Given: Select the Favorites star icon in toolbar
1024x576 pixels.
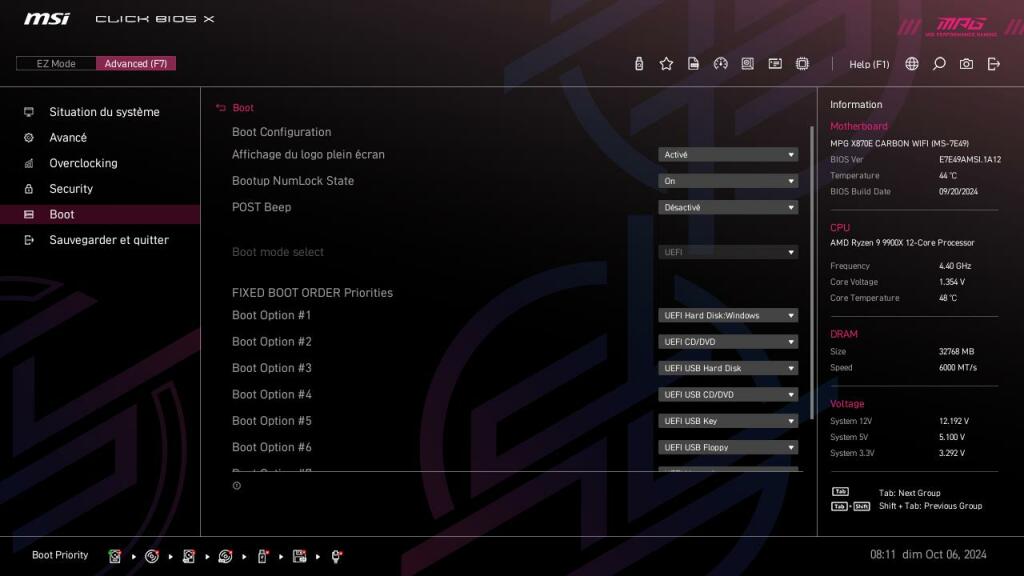Looking at the screenshot, I should (666, 63).
